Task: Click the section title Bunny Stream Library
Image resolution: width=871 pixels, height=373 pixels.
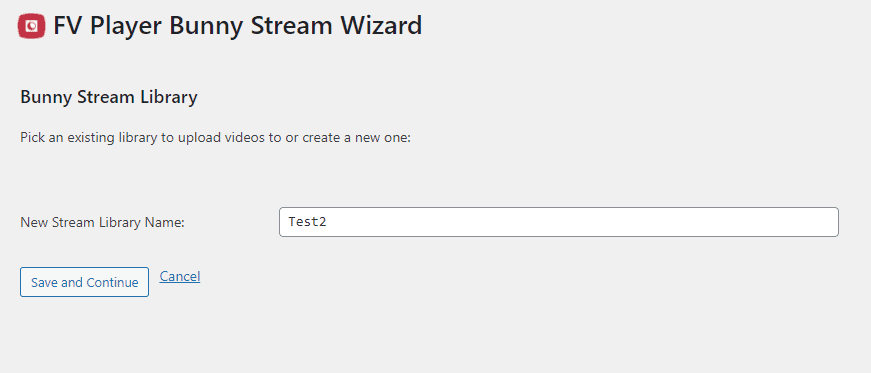Action: [109, 97]
